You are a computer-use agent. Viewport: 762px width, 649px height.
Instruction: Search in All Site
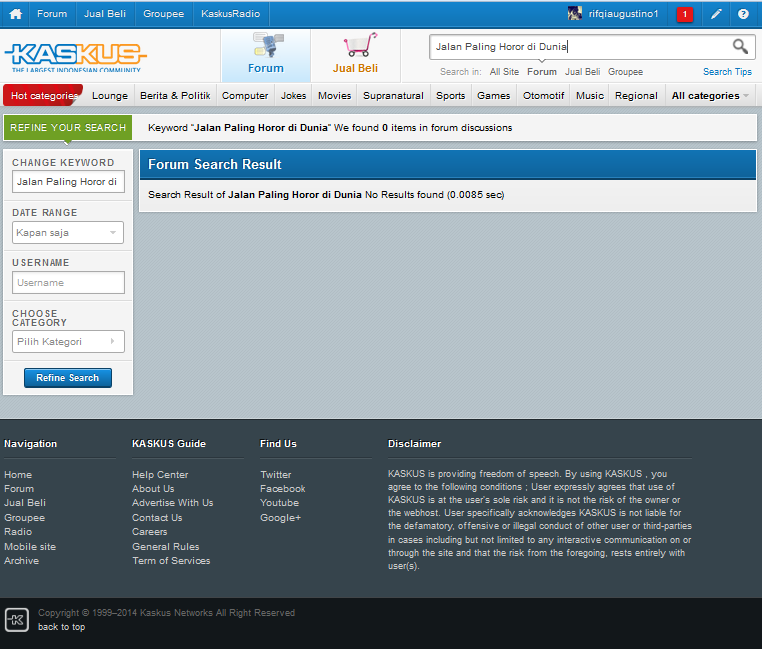point(504,72)
